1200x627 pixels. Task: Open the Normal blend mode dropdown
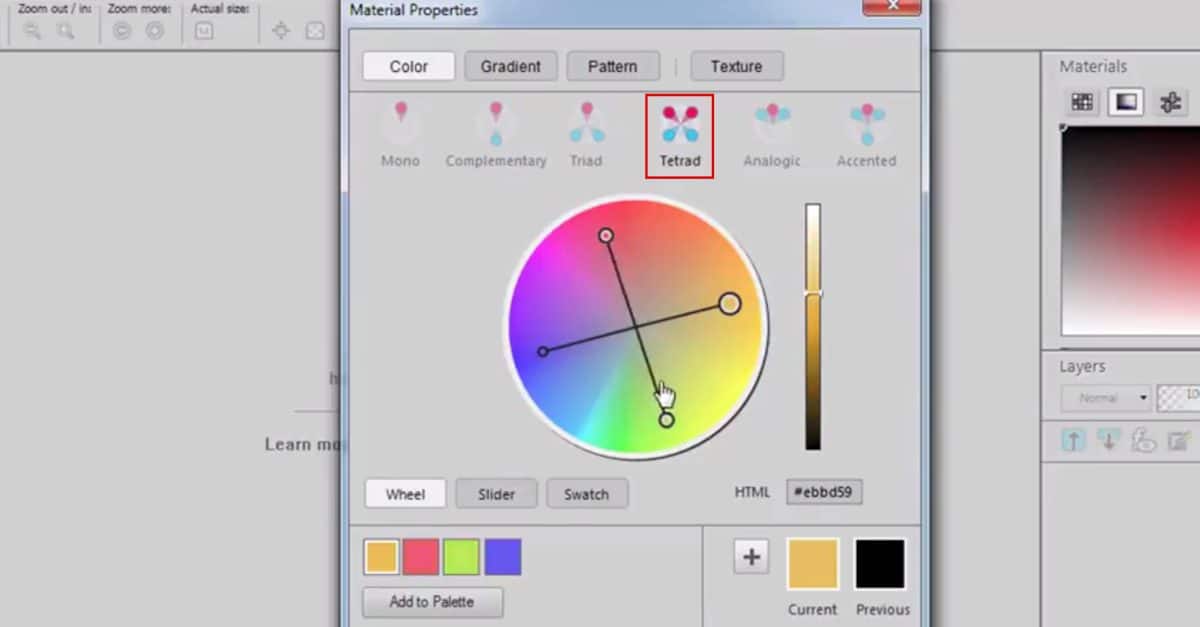coord(1106,398)
